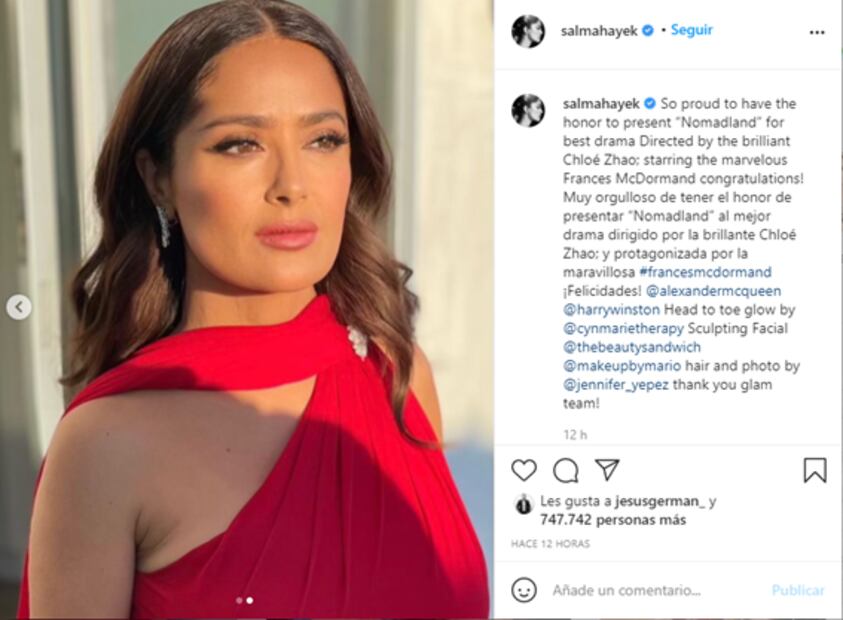Viewport: 843px width, 620px height.
Task: Like the post with the heart icon
Action: [524, 471]
